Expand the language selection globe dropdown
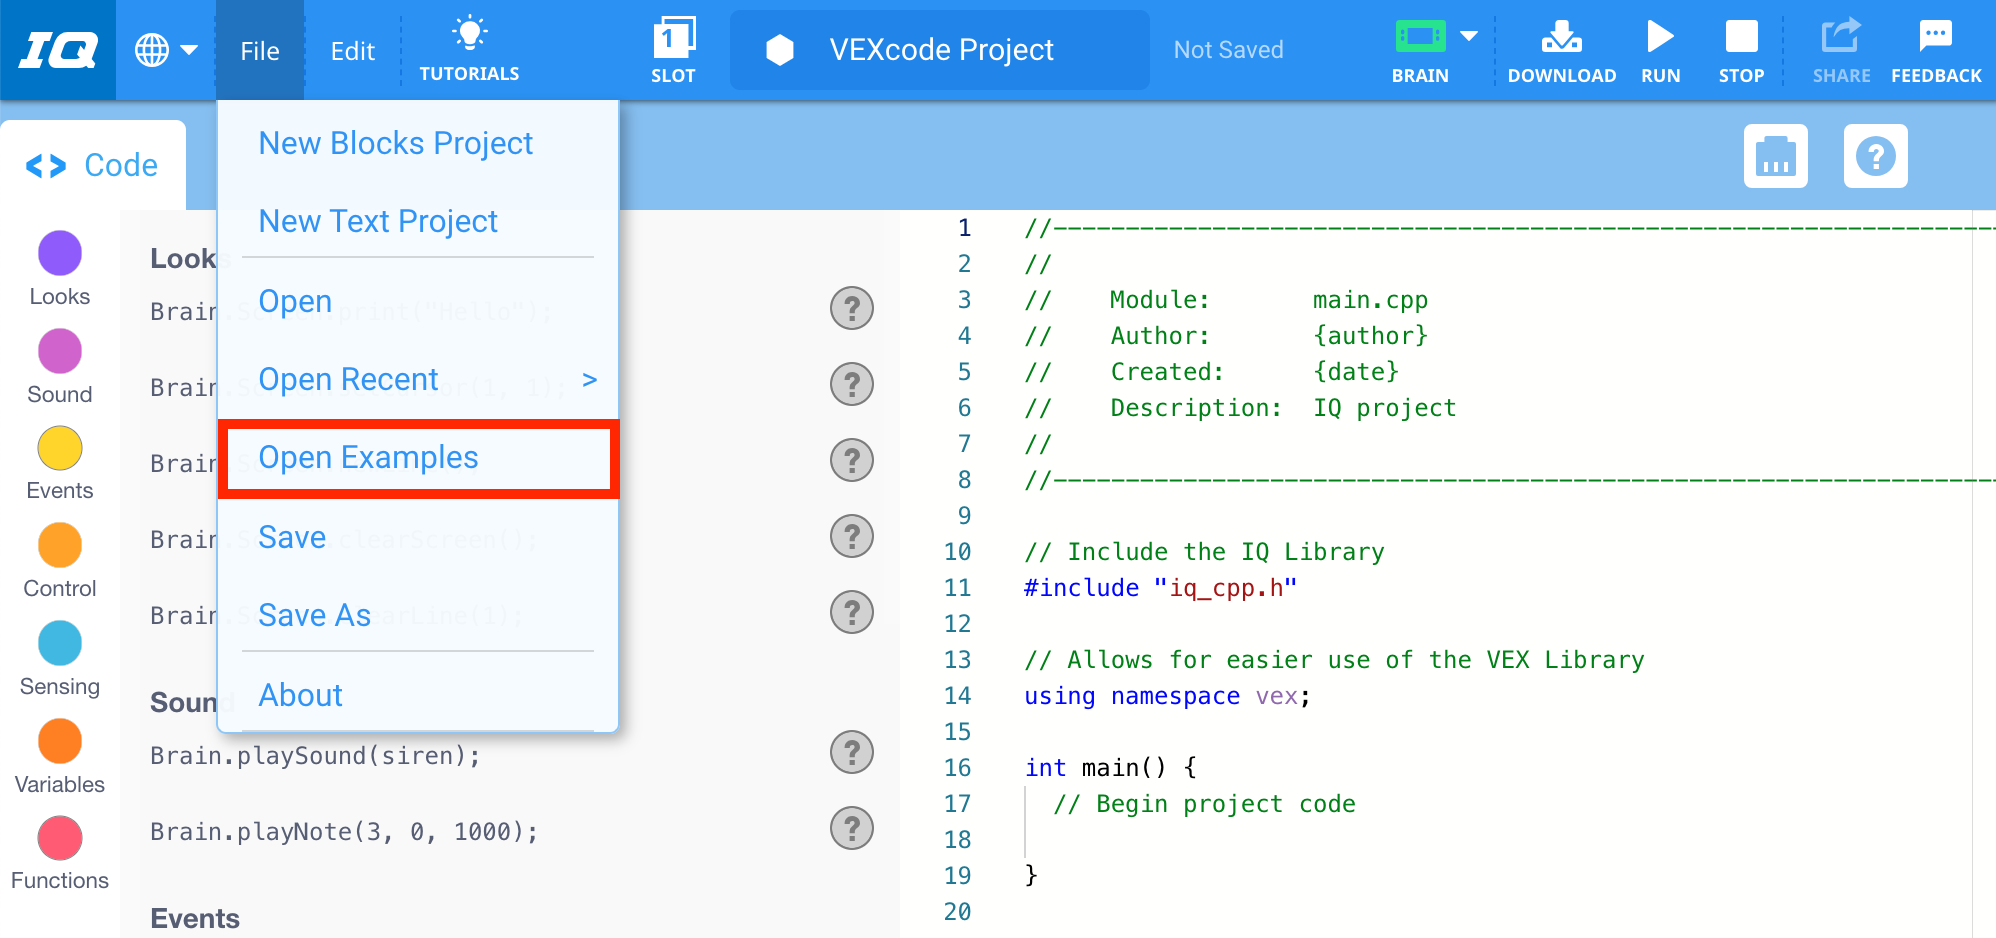Viewport: 1996px width, 938px height. tap(166, 48)
